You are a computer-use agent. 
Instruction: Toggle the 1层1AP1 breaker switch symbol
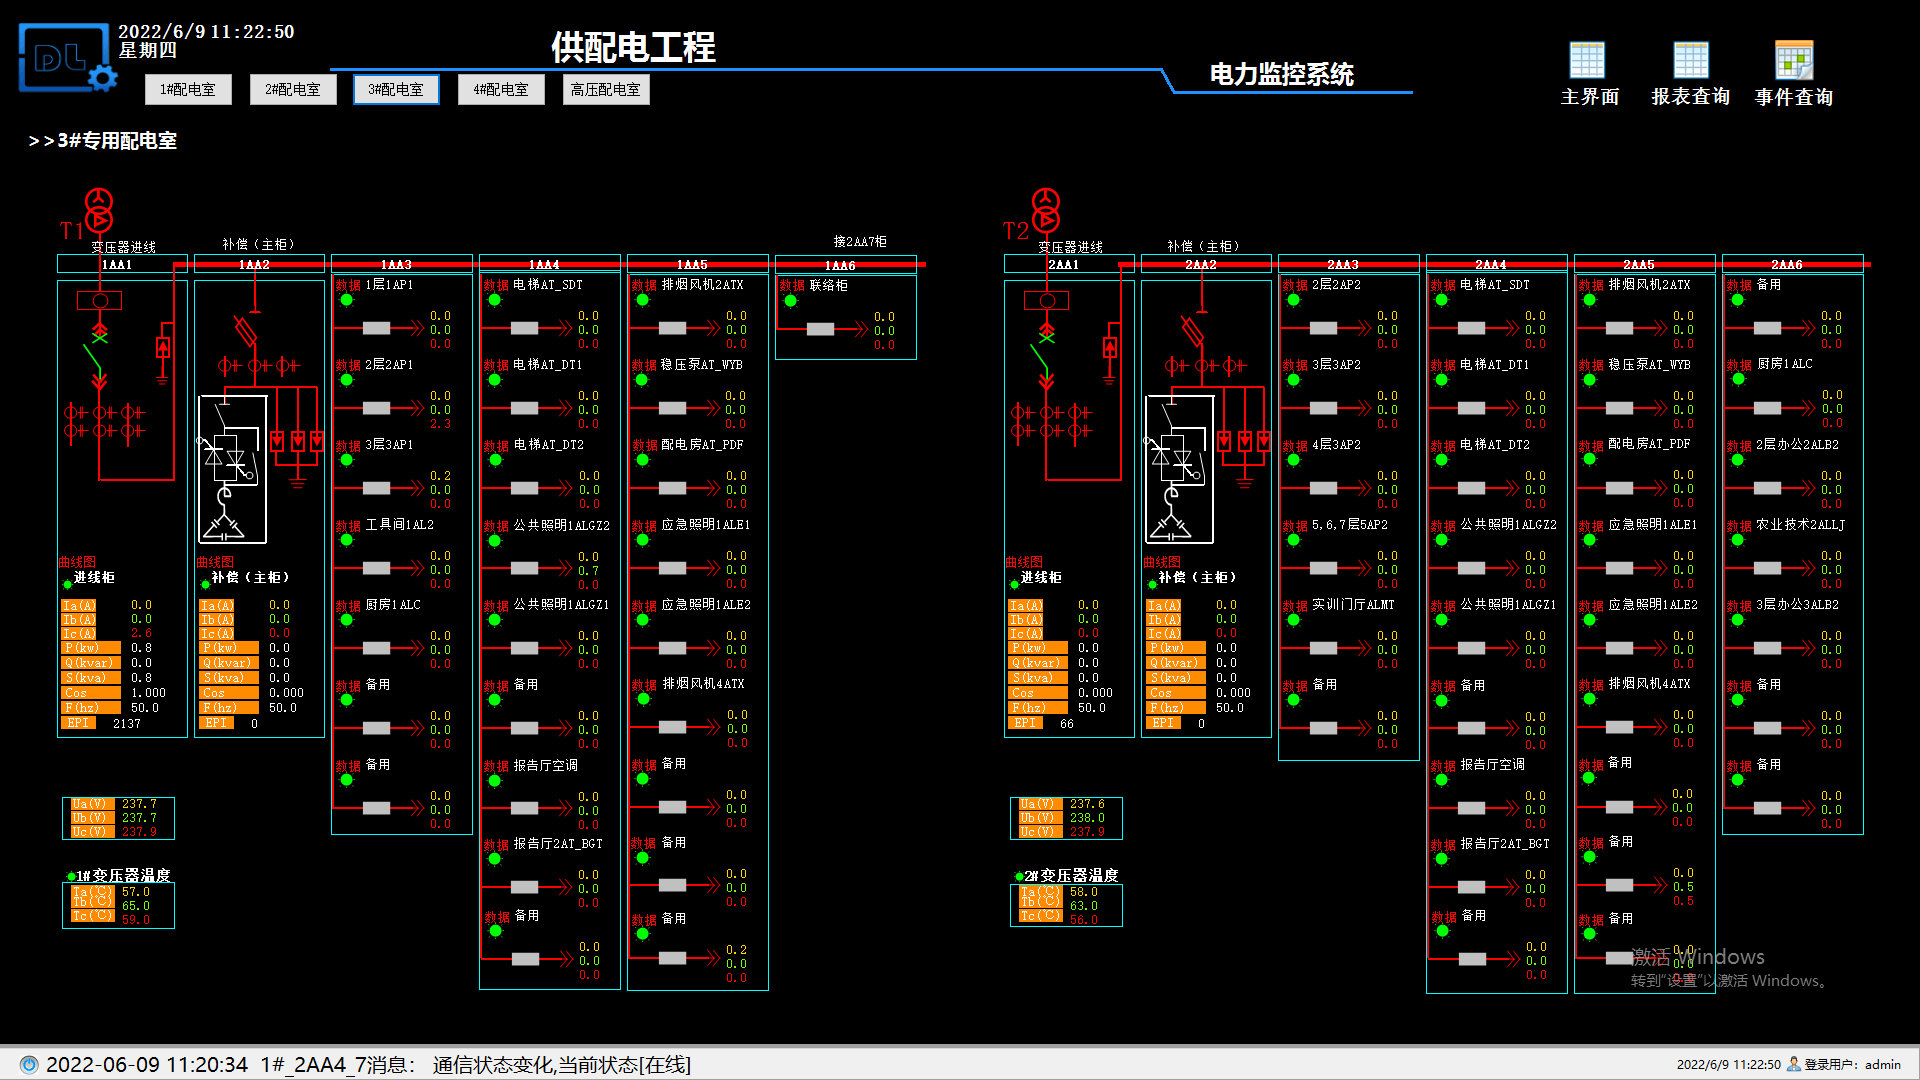coord(376,328)
